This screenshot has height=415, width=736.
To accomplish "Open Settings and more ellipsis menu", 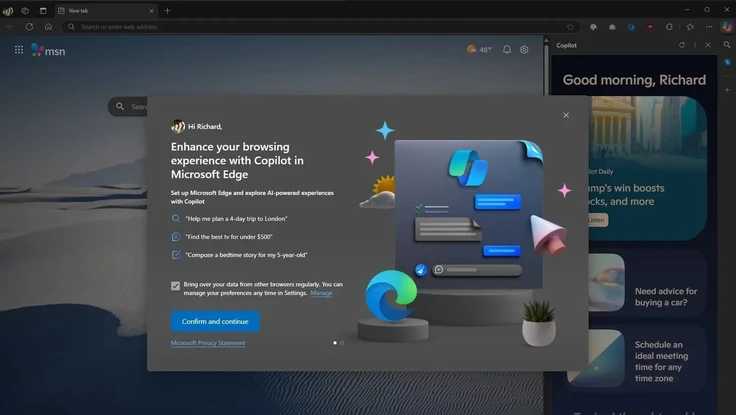I will [x=709, y=27].
